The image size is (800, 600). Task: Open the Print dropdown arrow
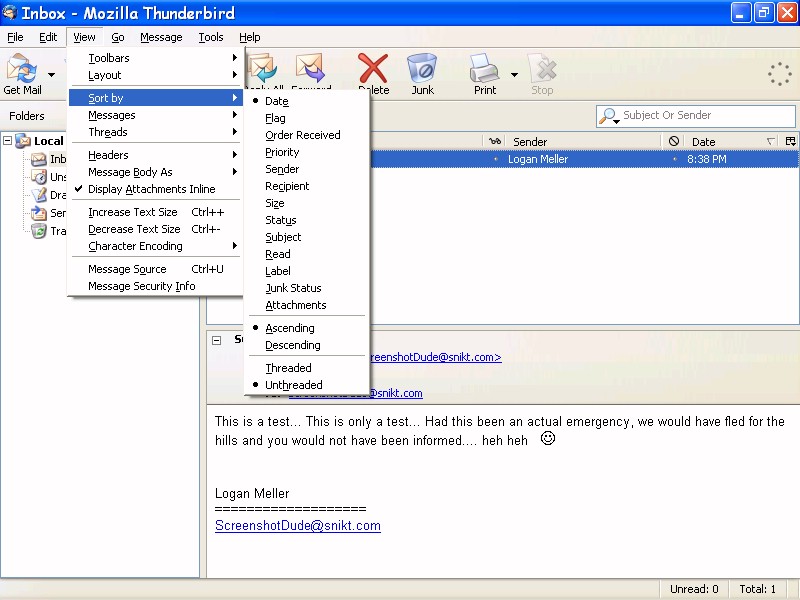(x=514, y=75)
